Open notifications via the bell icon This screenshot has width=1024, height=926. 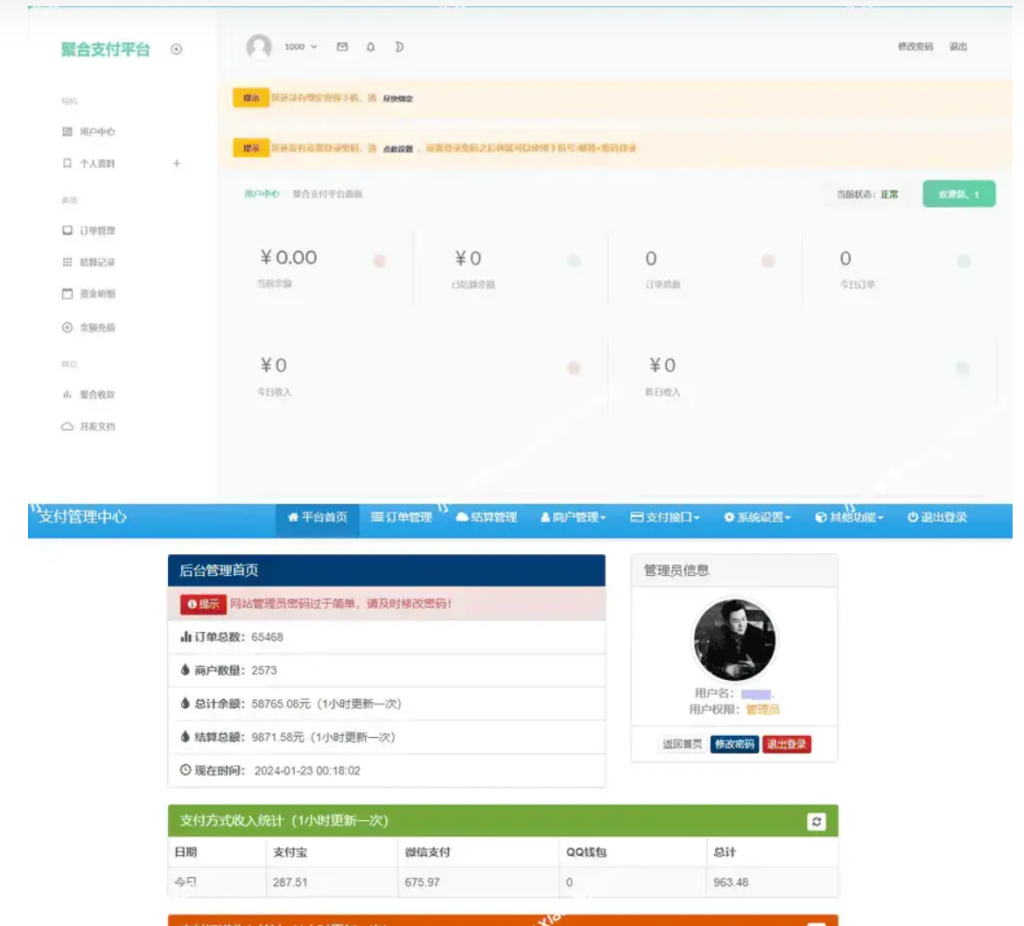(x=370, y=47)
